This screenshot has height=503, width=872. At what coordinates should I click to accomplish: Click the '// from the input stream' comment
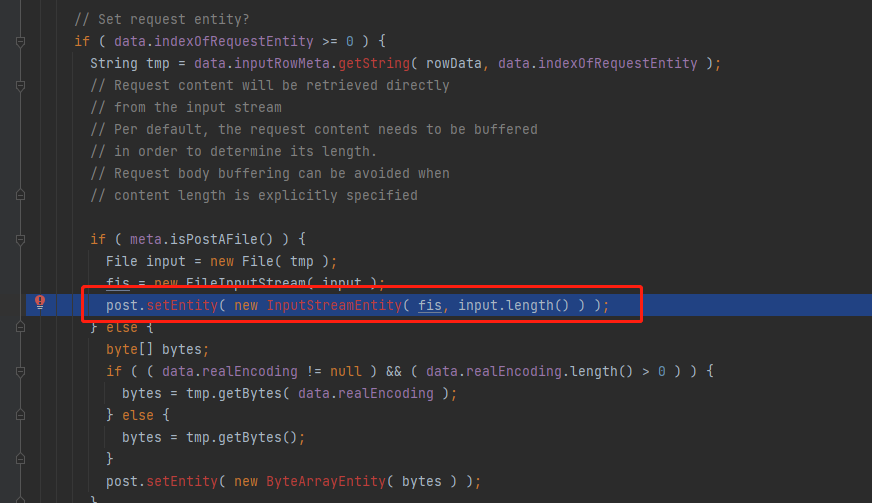point(186,107)
